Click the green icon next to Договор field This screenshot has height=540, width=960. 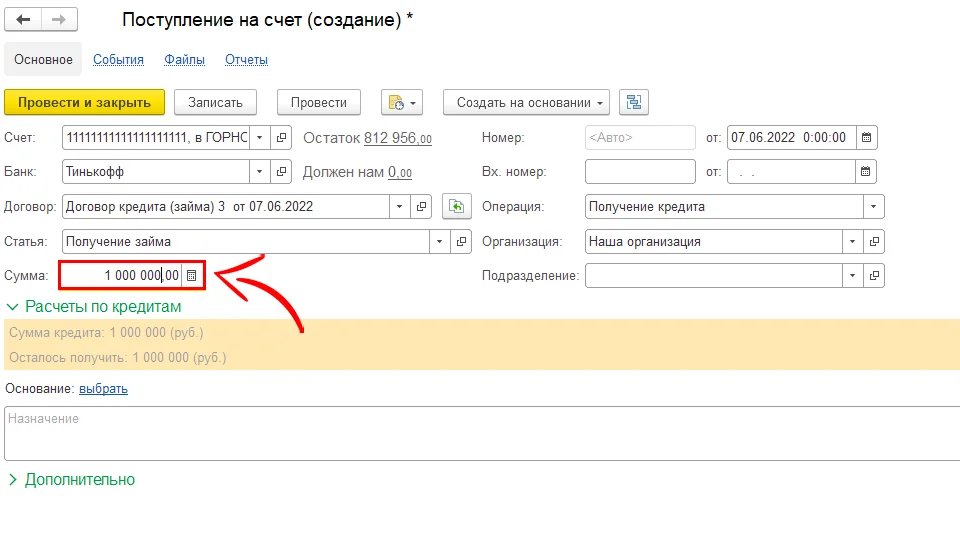pyautogui.click(x=456, y=207)
